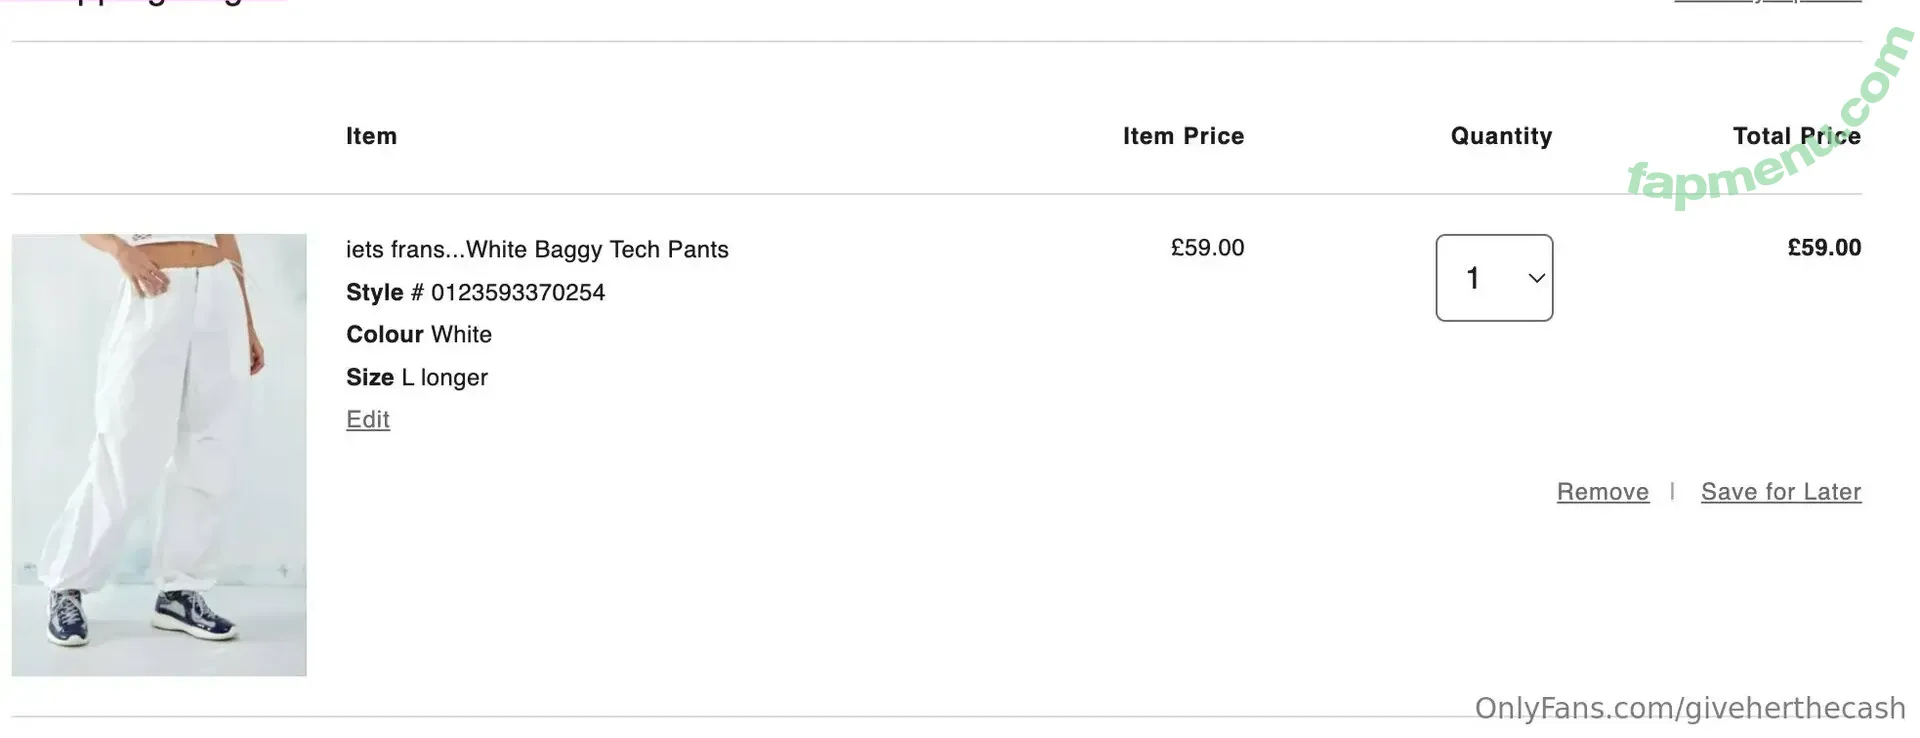Screen dimensions: 1920x738
Task: Click the Size L longer label
Action: point(417,377)
